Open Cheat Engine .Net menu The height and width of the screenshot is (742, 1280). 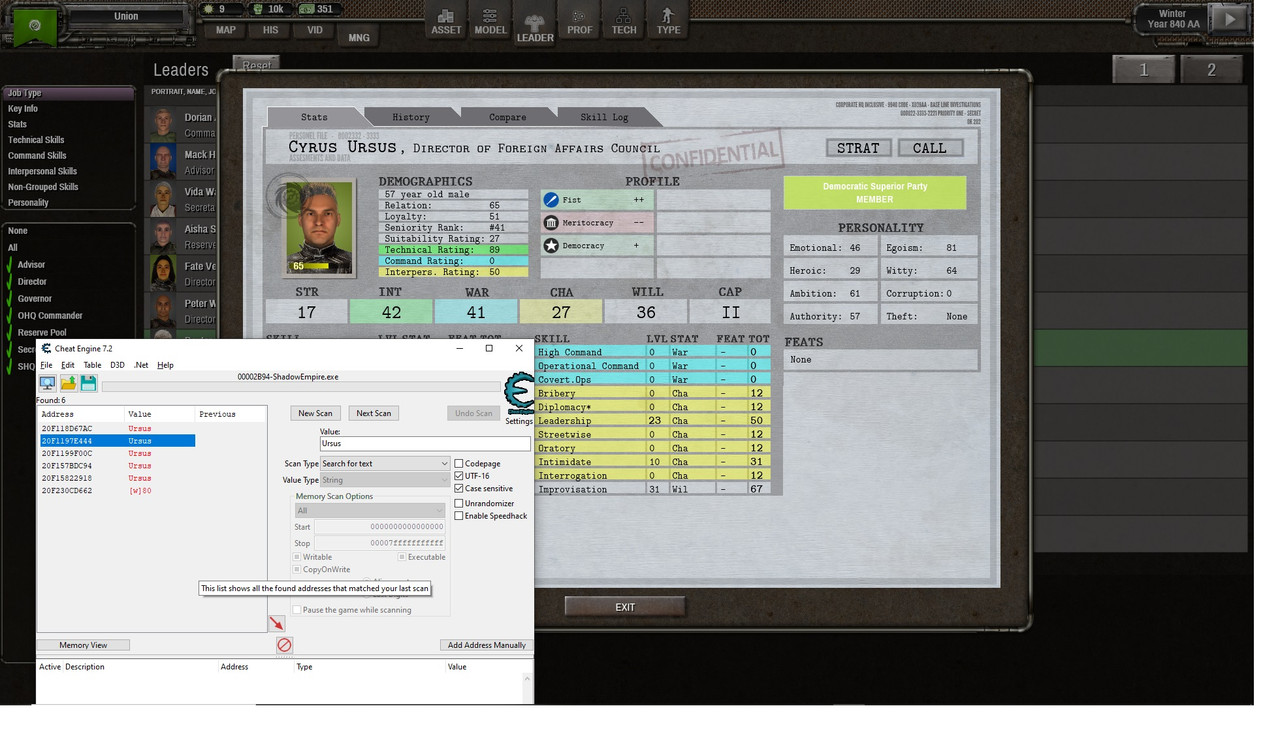141,365
